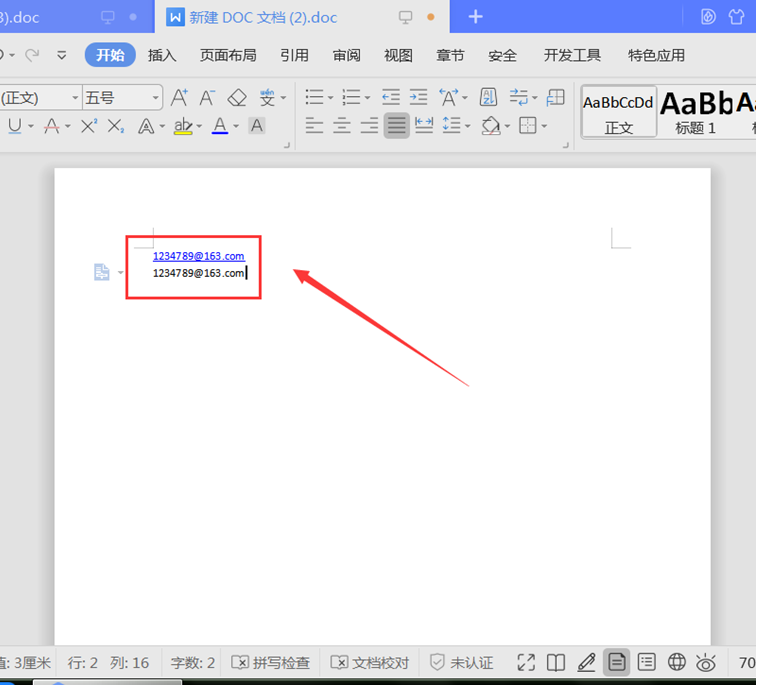Image resolution: width=757 pixels, height=685 pixels.
Task: Switch to the 视图 ribbon tab
Action: [x=398, y=56]
